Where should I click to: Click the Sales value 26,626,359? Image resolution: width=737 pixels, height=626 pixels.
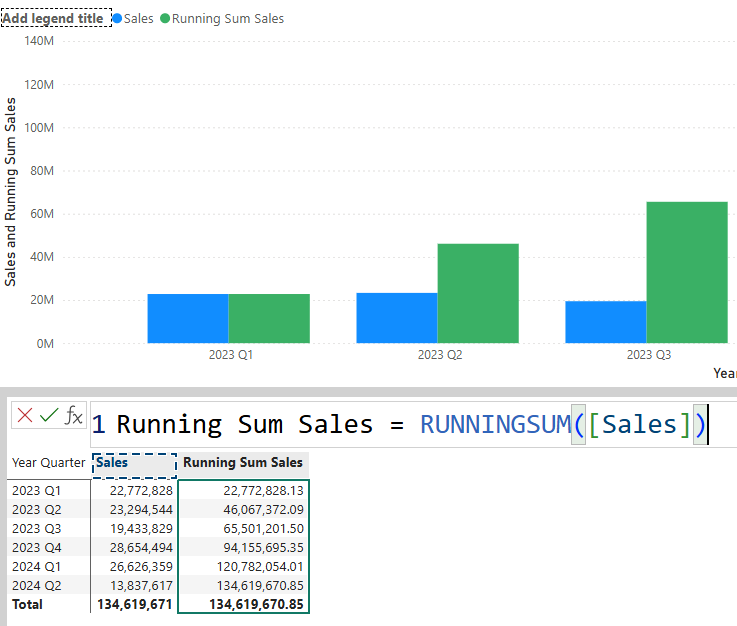(x=141, y=567)
